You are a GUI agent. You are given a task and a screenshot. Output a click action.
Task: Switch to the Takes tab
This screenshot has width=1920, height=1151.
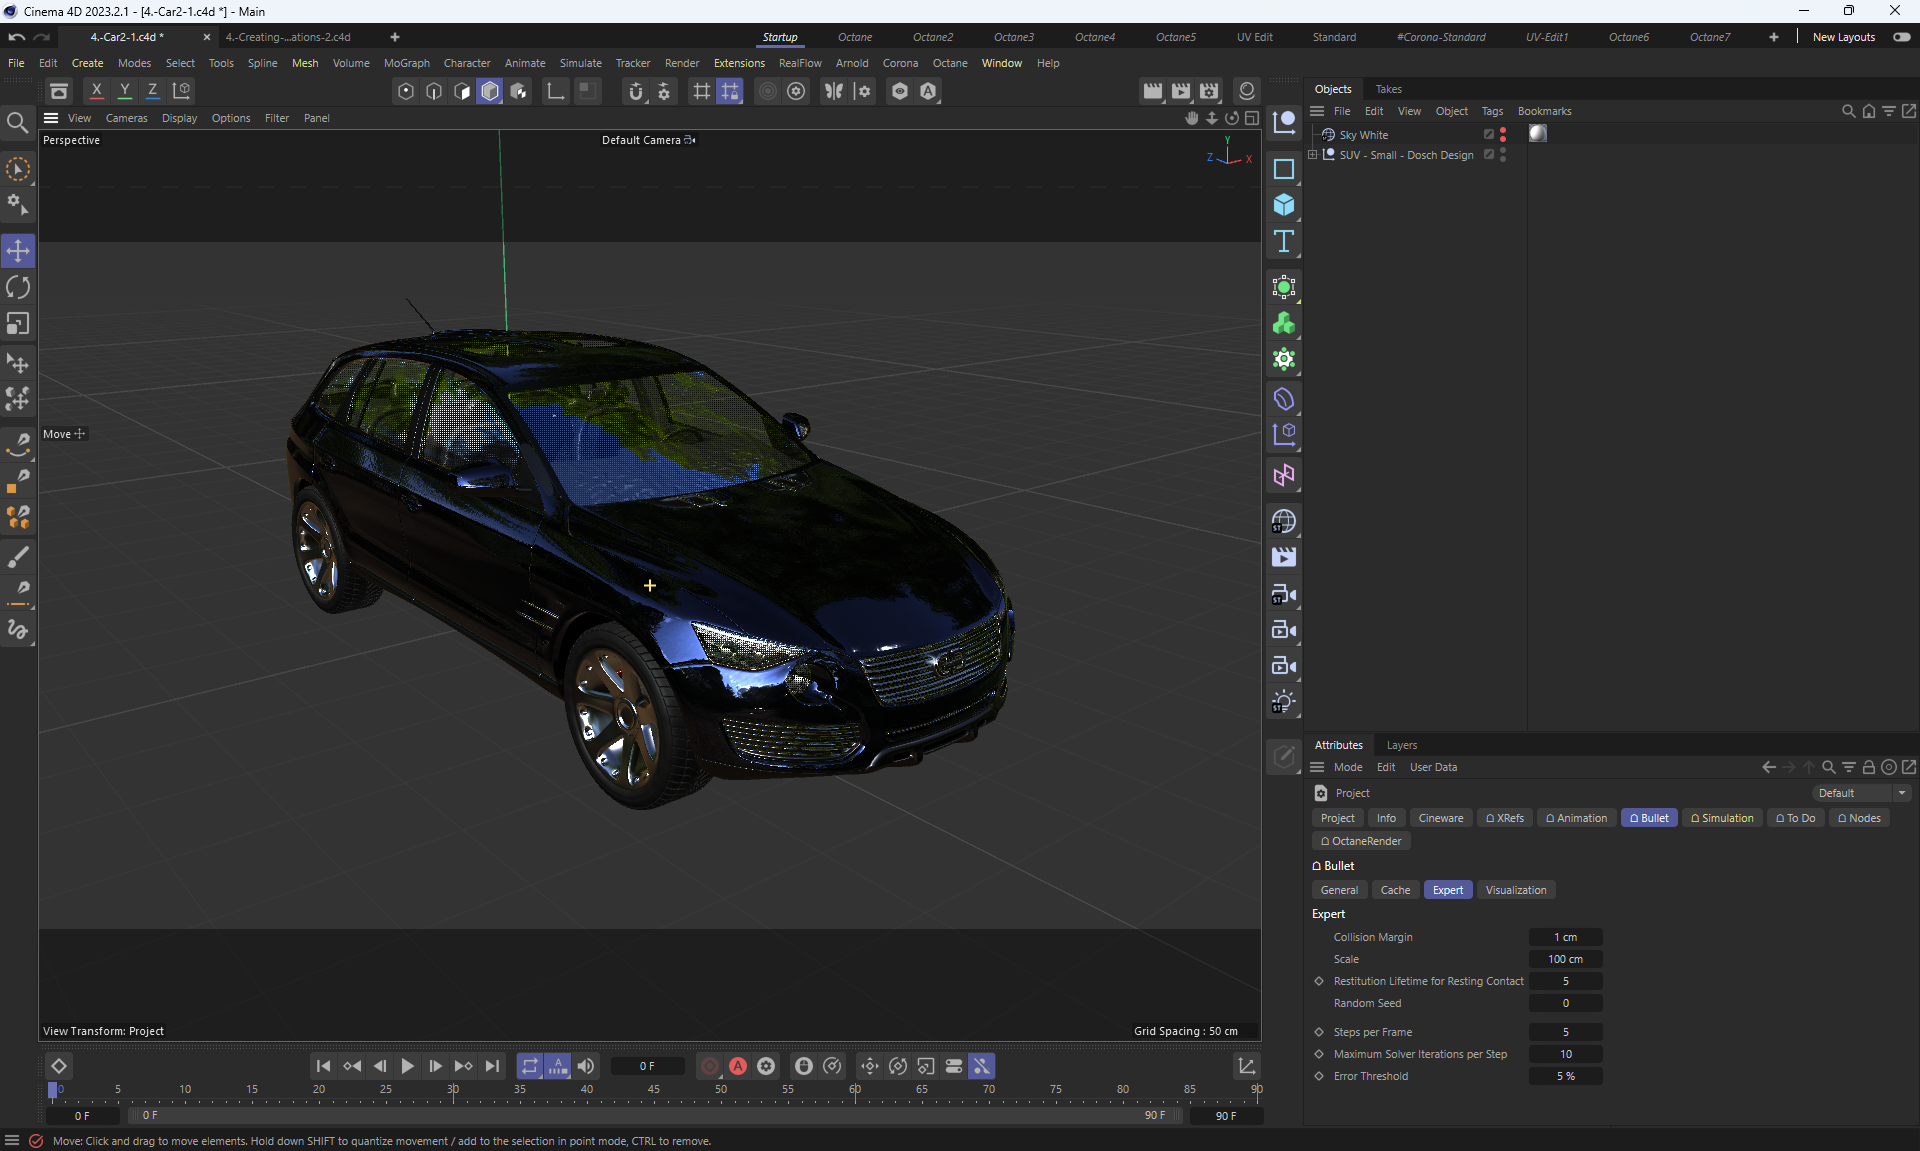(1388, 89)
